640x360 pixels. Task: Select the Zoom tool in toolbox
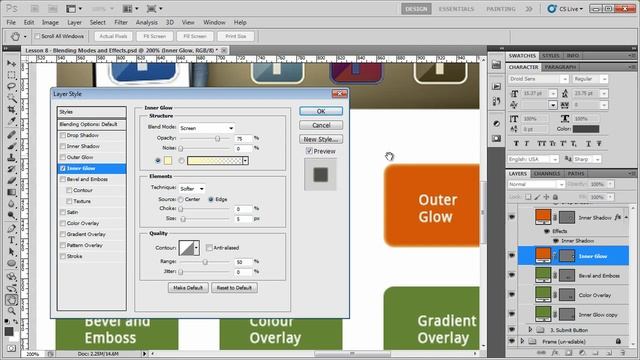11,311
